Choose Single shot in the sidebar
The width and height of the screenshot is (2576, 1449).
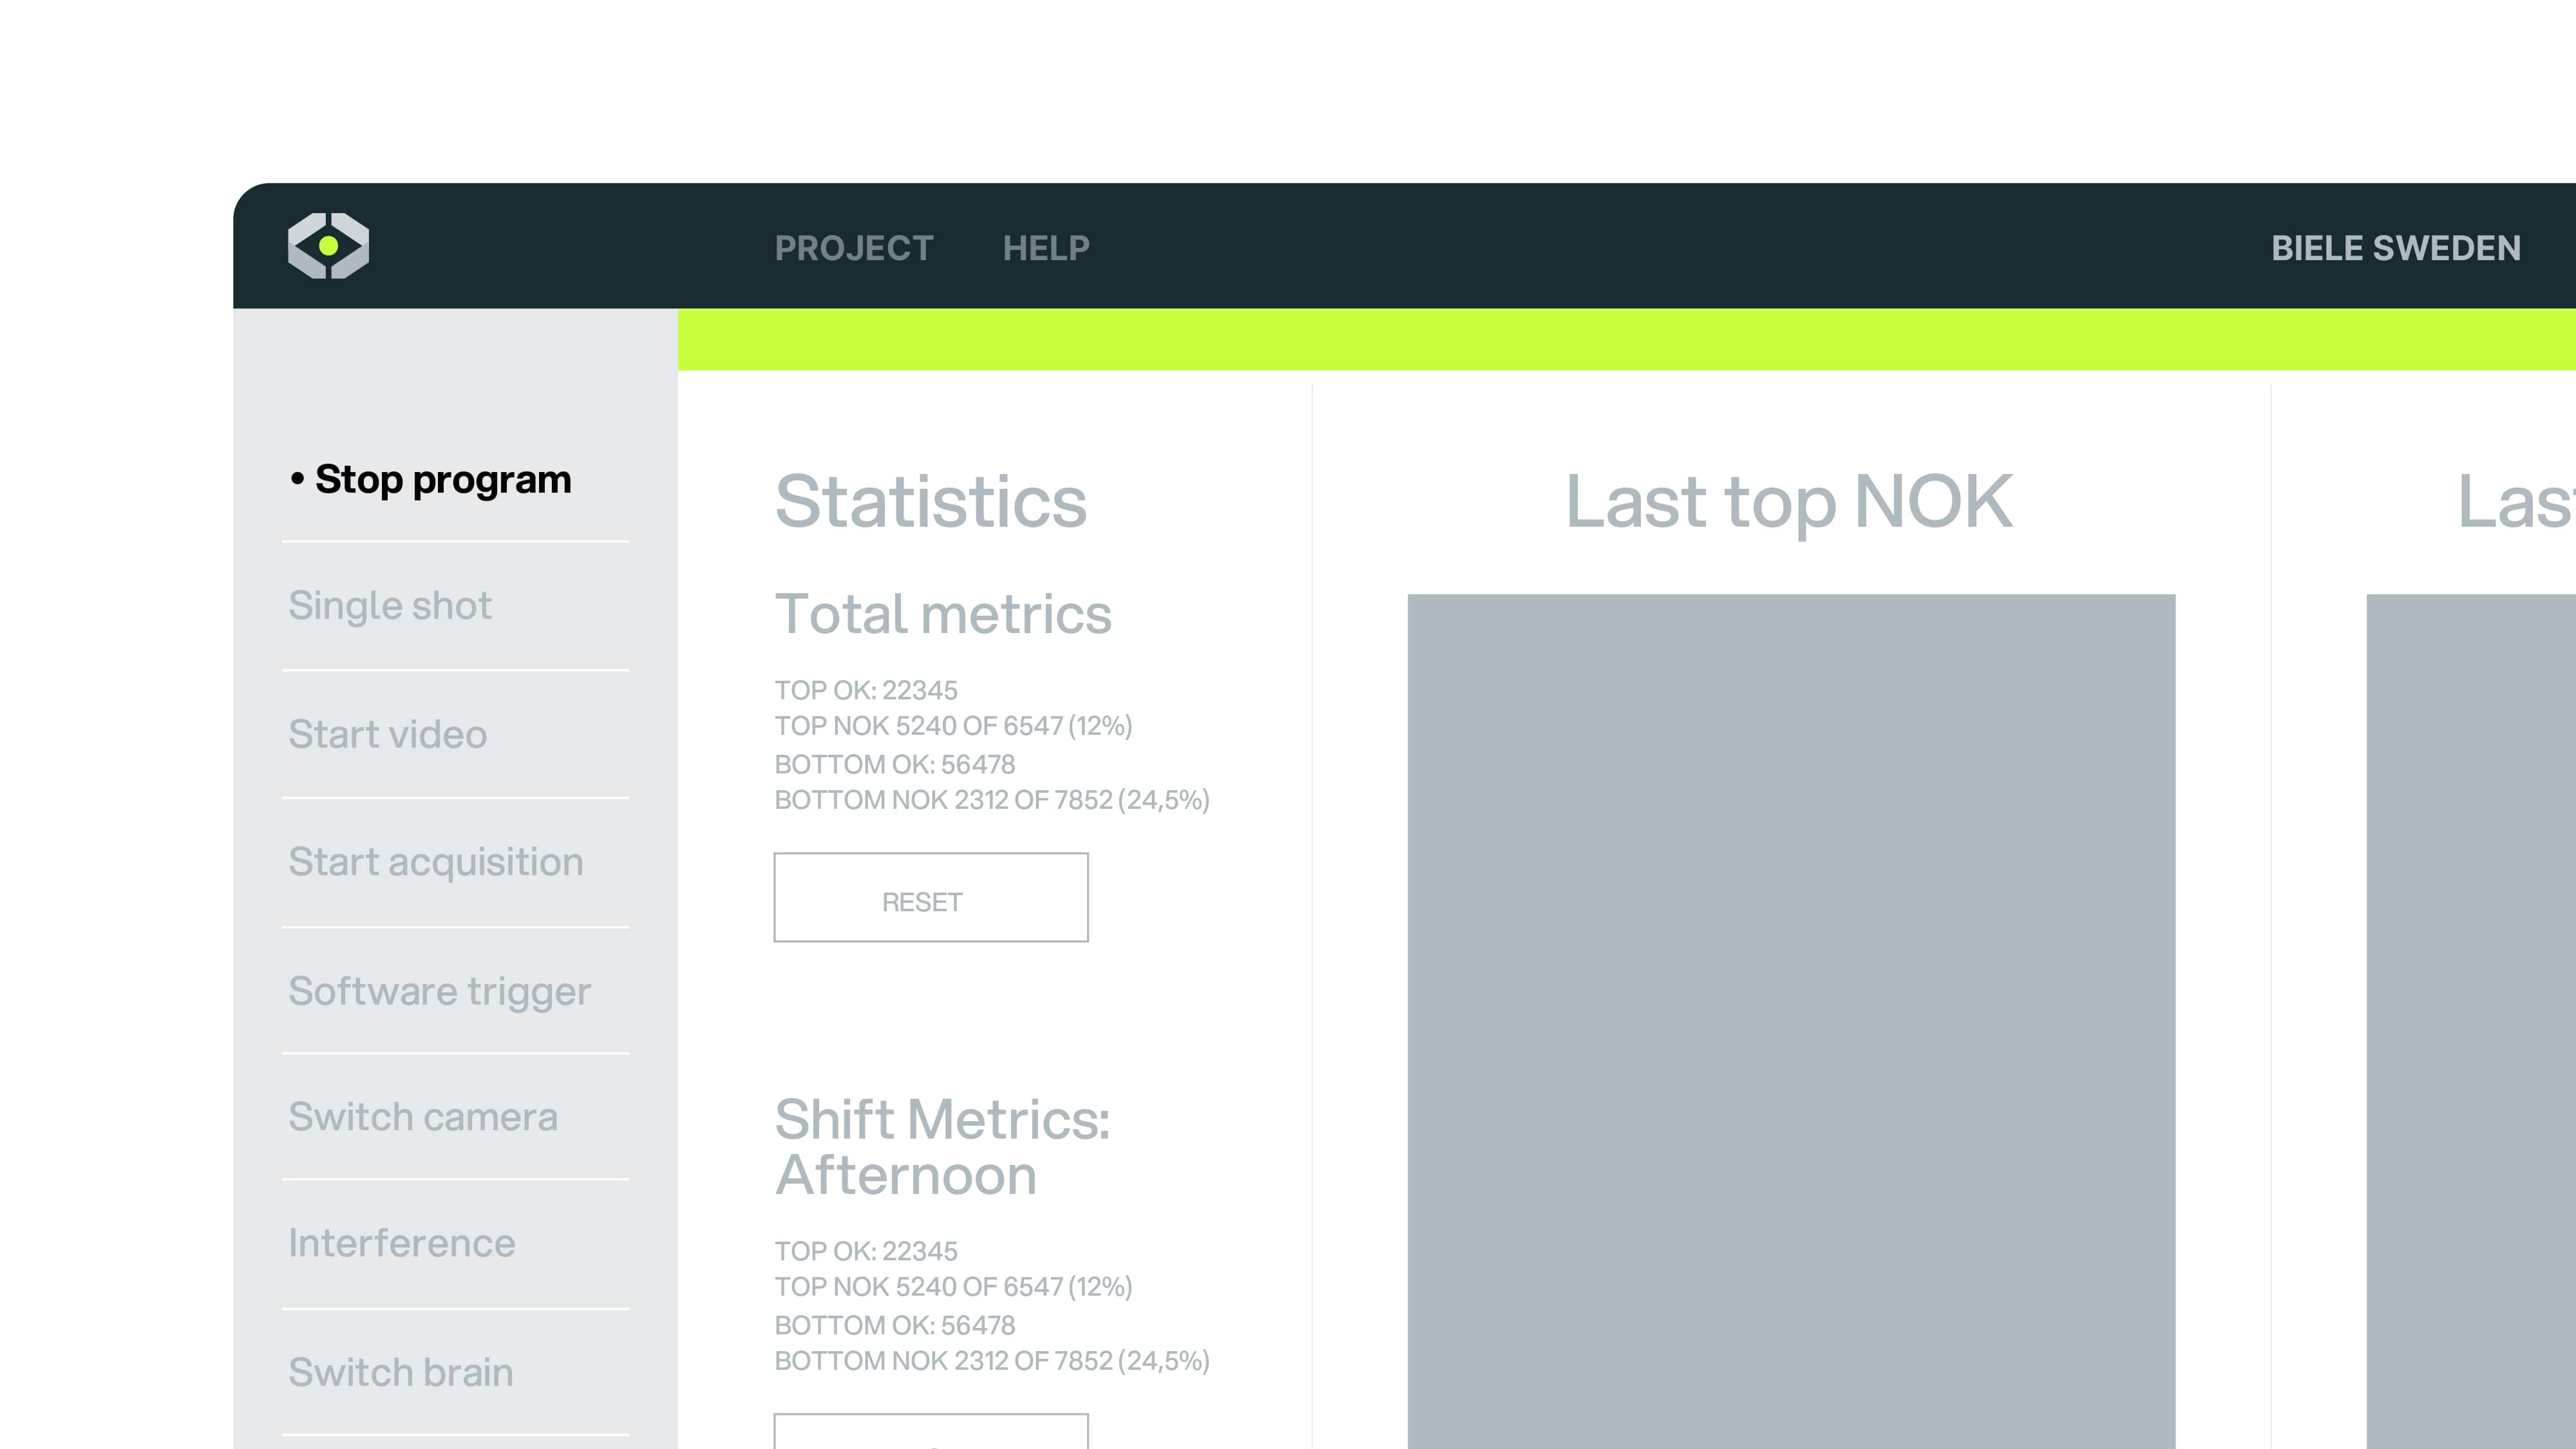point(390,606)
